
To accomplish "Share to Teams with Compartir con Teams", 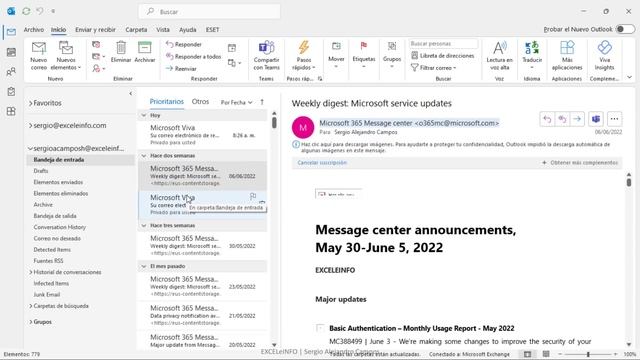I will point(266,56).
